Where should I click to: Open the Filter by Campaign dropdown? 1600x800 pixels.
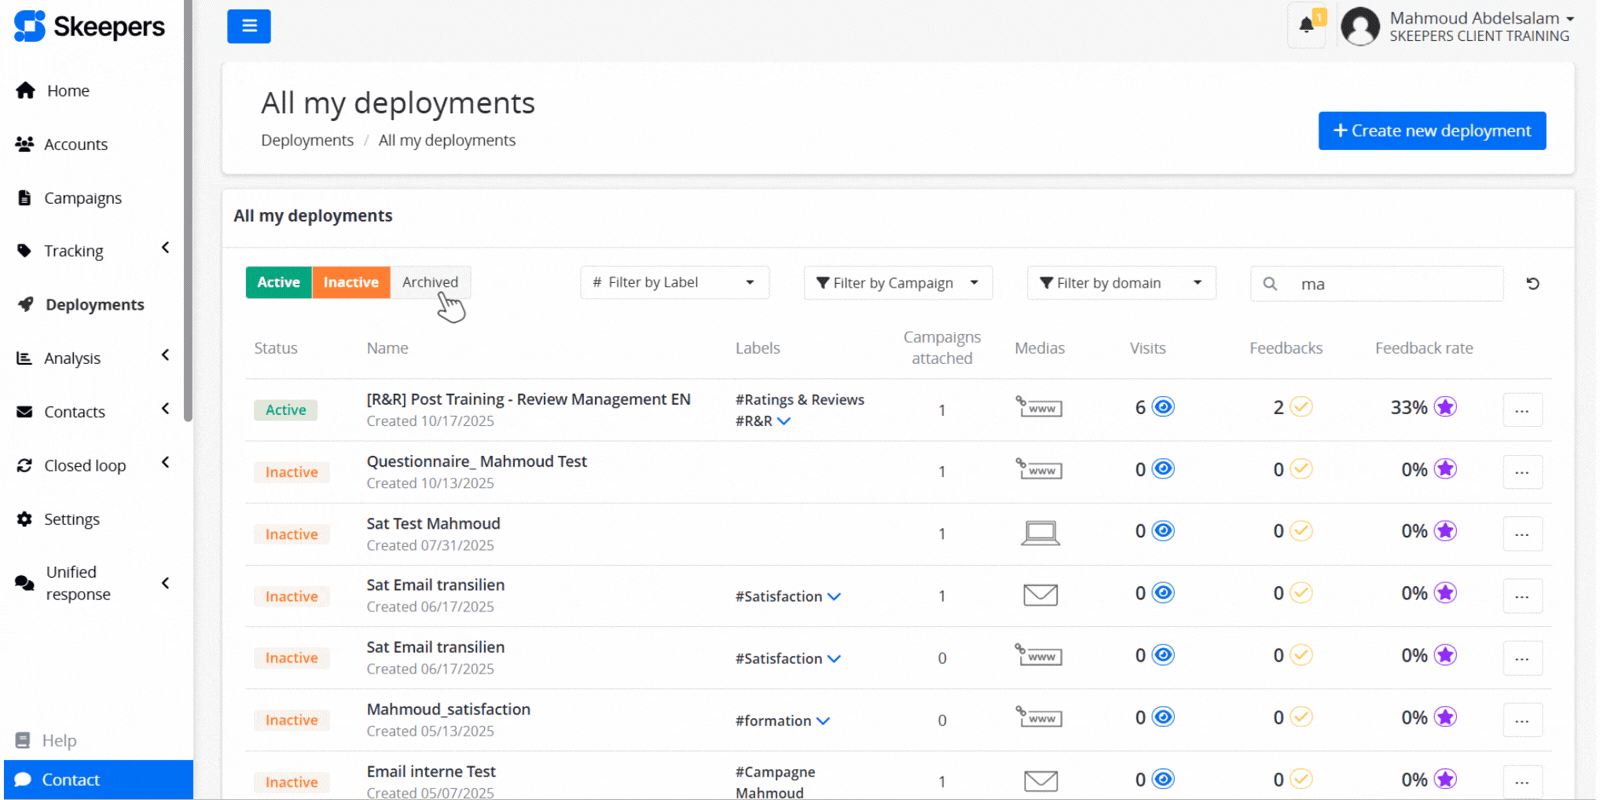897,283
